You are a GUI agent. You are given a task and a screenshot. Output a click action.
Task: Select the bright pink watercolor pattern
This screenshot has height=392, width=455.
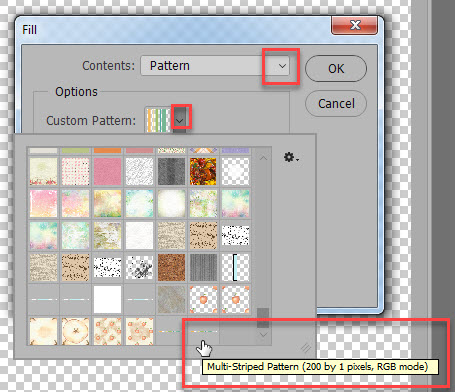[x=43, y=203]
